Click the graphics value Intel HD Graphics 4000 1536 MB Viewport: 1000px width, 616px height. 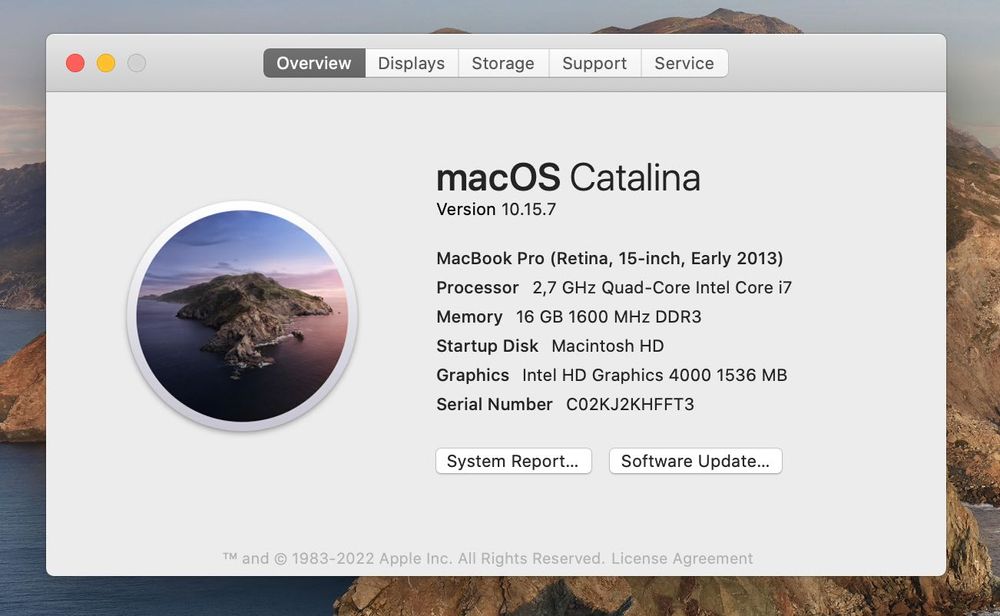[x=654, y=375]
